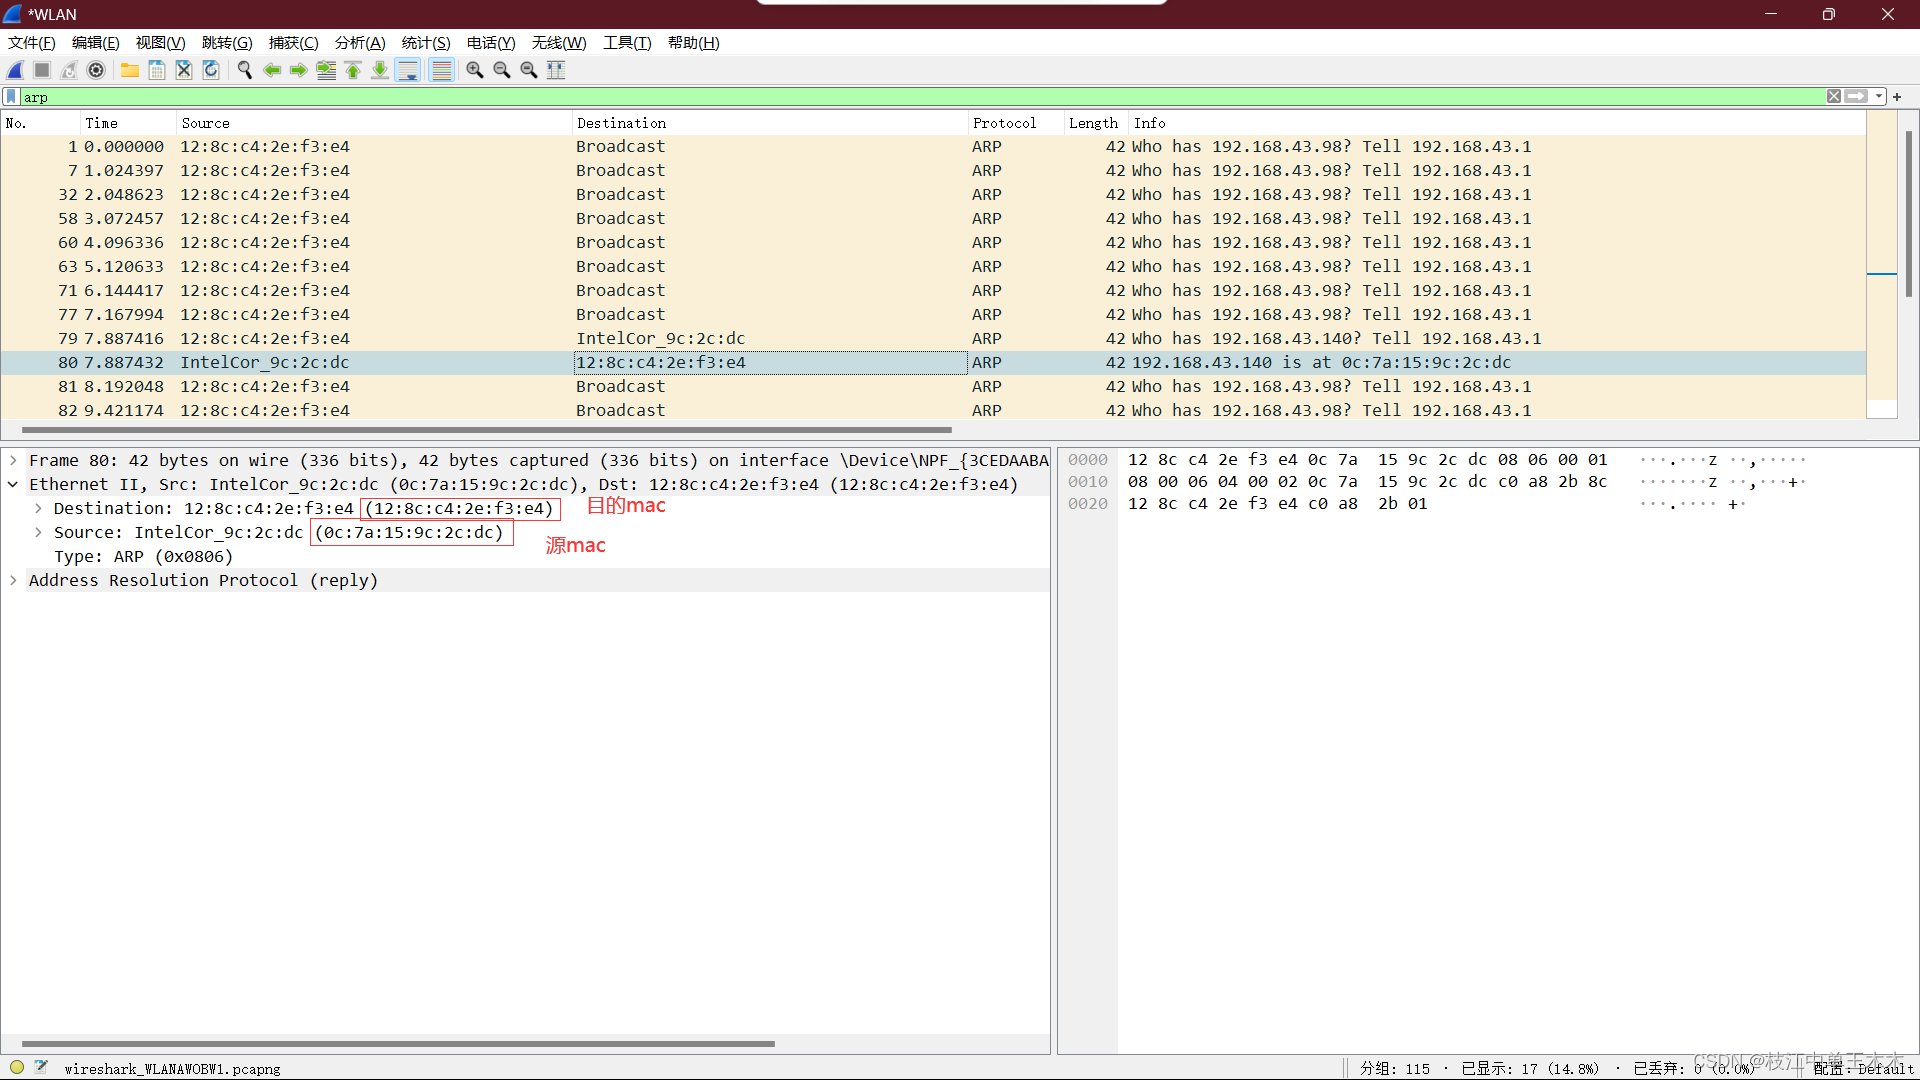The width and height of the screenshot is (1920, 1080).
Task: Start capturing packets with the shark fin icon
Action: tap(16, 70)
